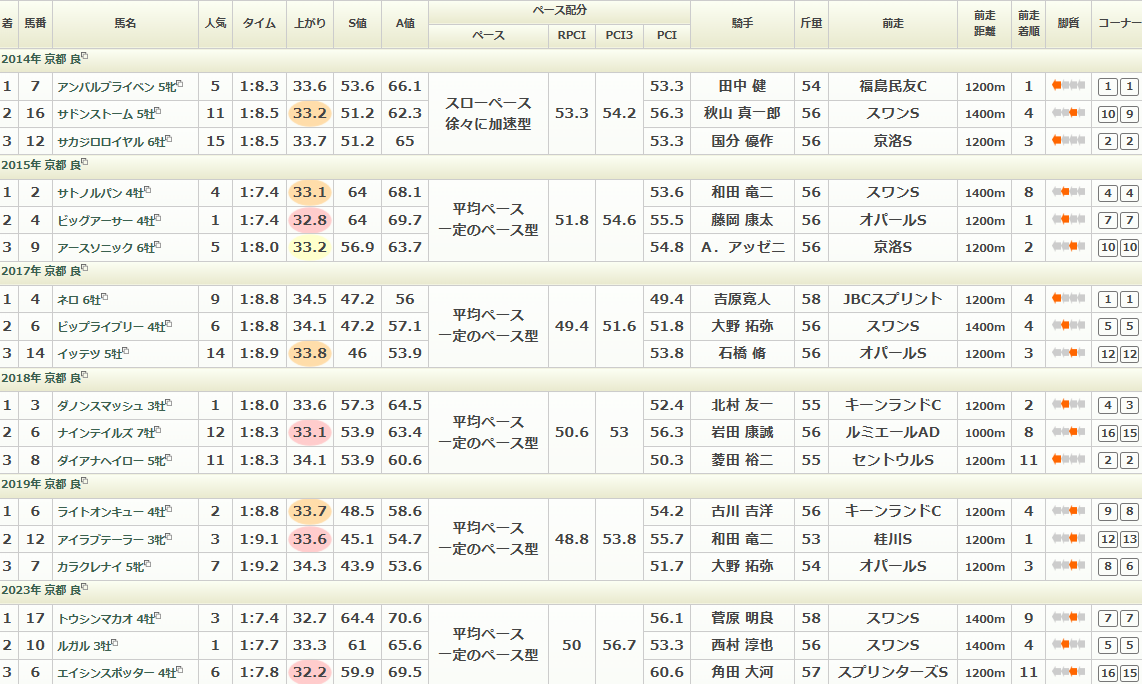This screenshot has height=684, width=1142.
Task: Click running-style arrow icon in ネロ row
Action: (x=1069, y=299)
